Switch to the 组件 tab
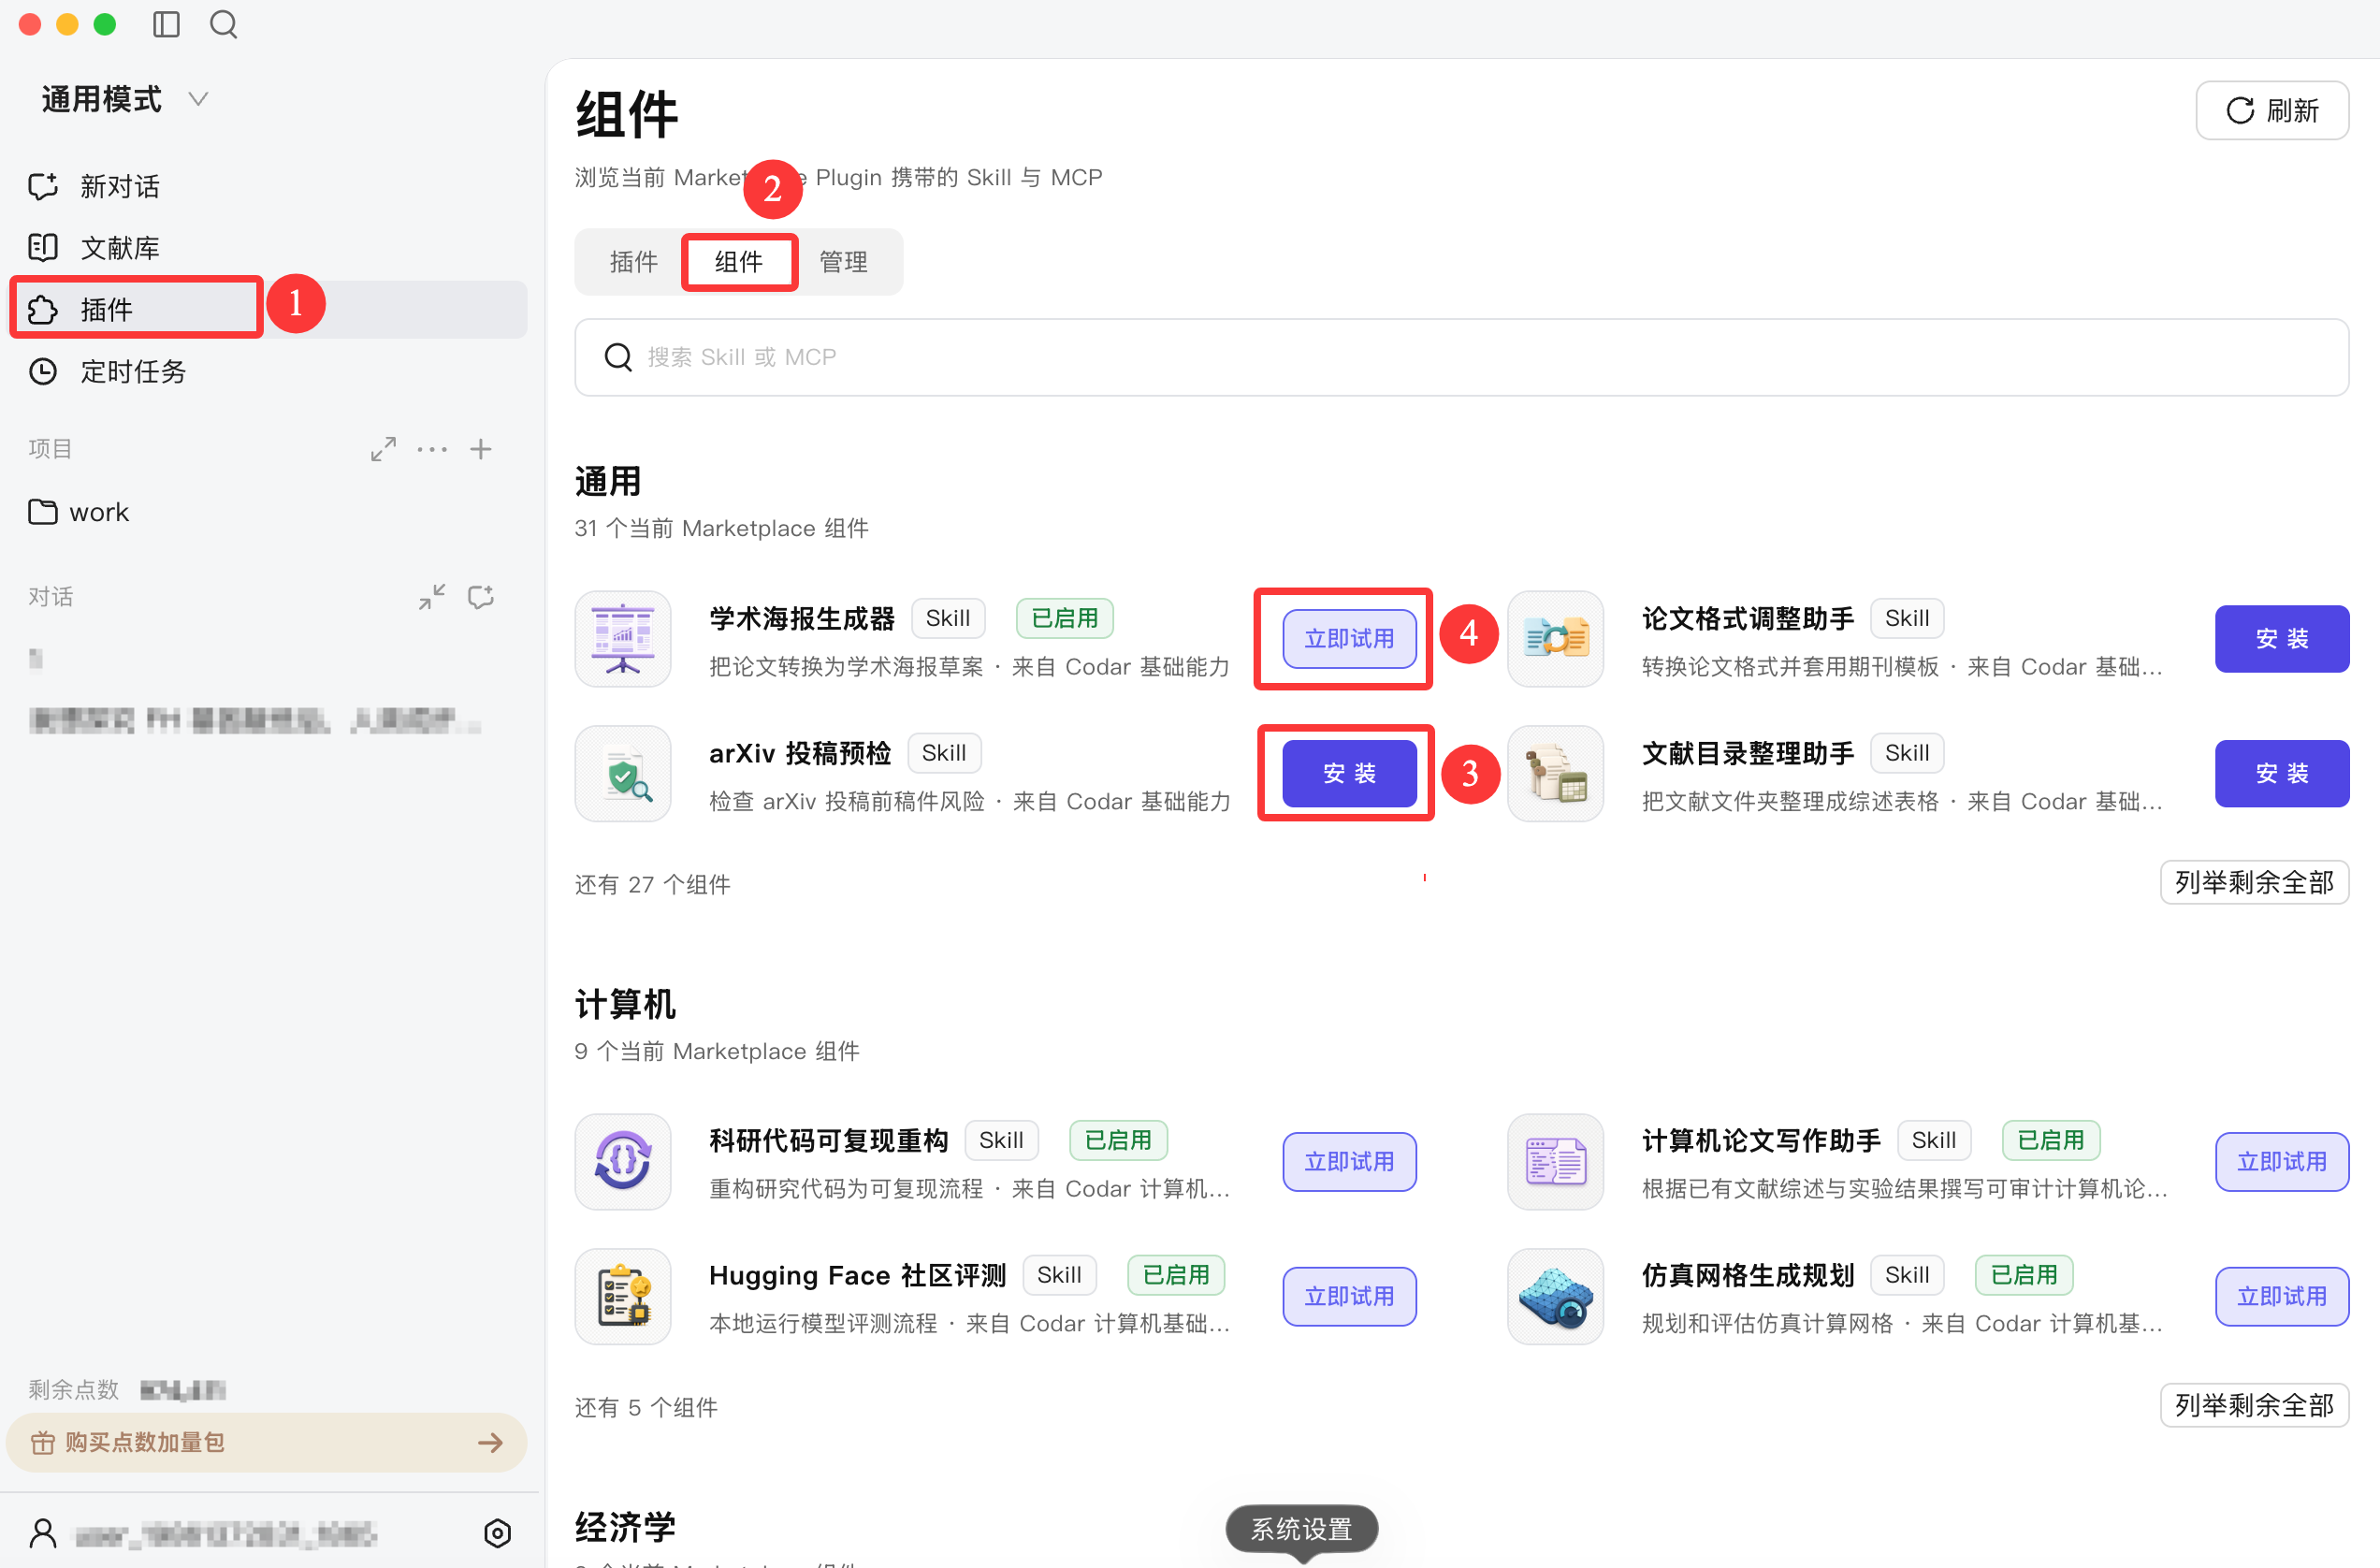The width and height of the screenshot is (2380, 1568). [739, 262]
